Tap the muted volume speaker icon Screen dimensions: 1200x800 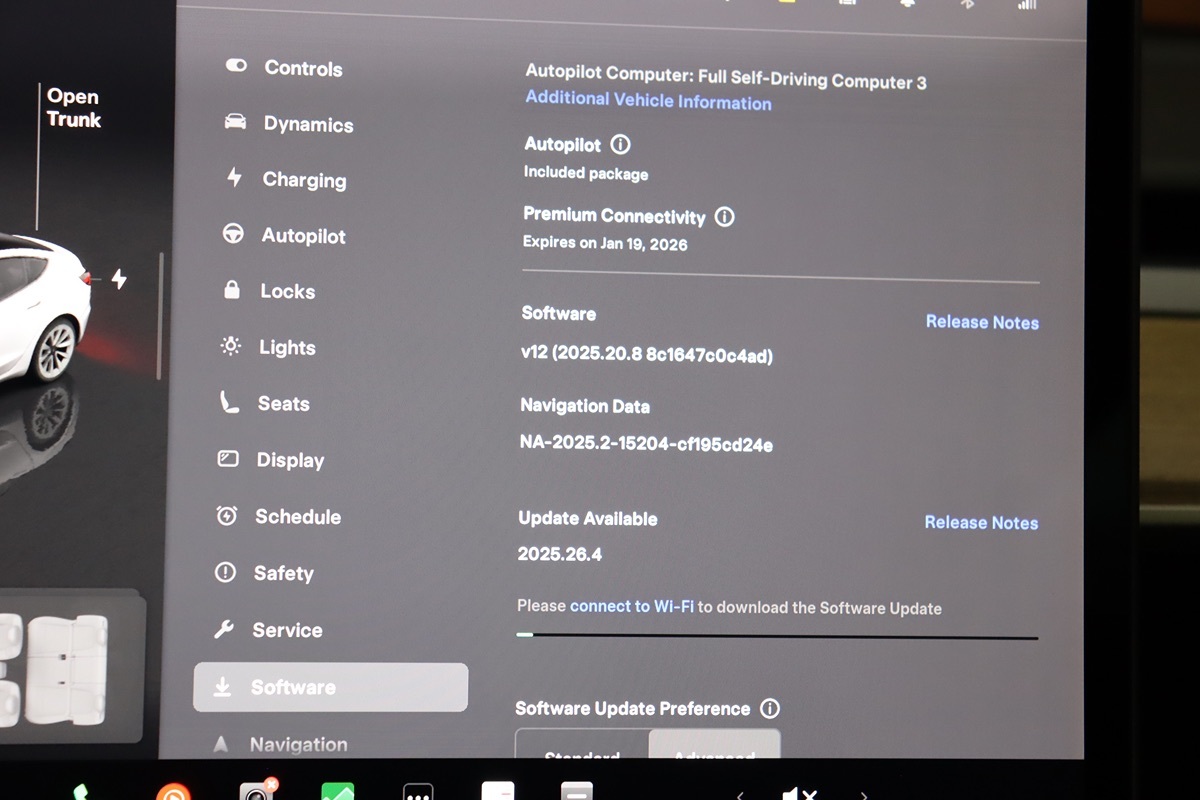click(798, 793)
